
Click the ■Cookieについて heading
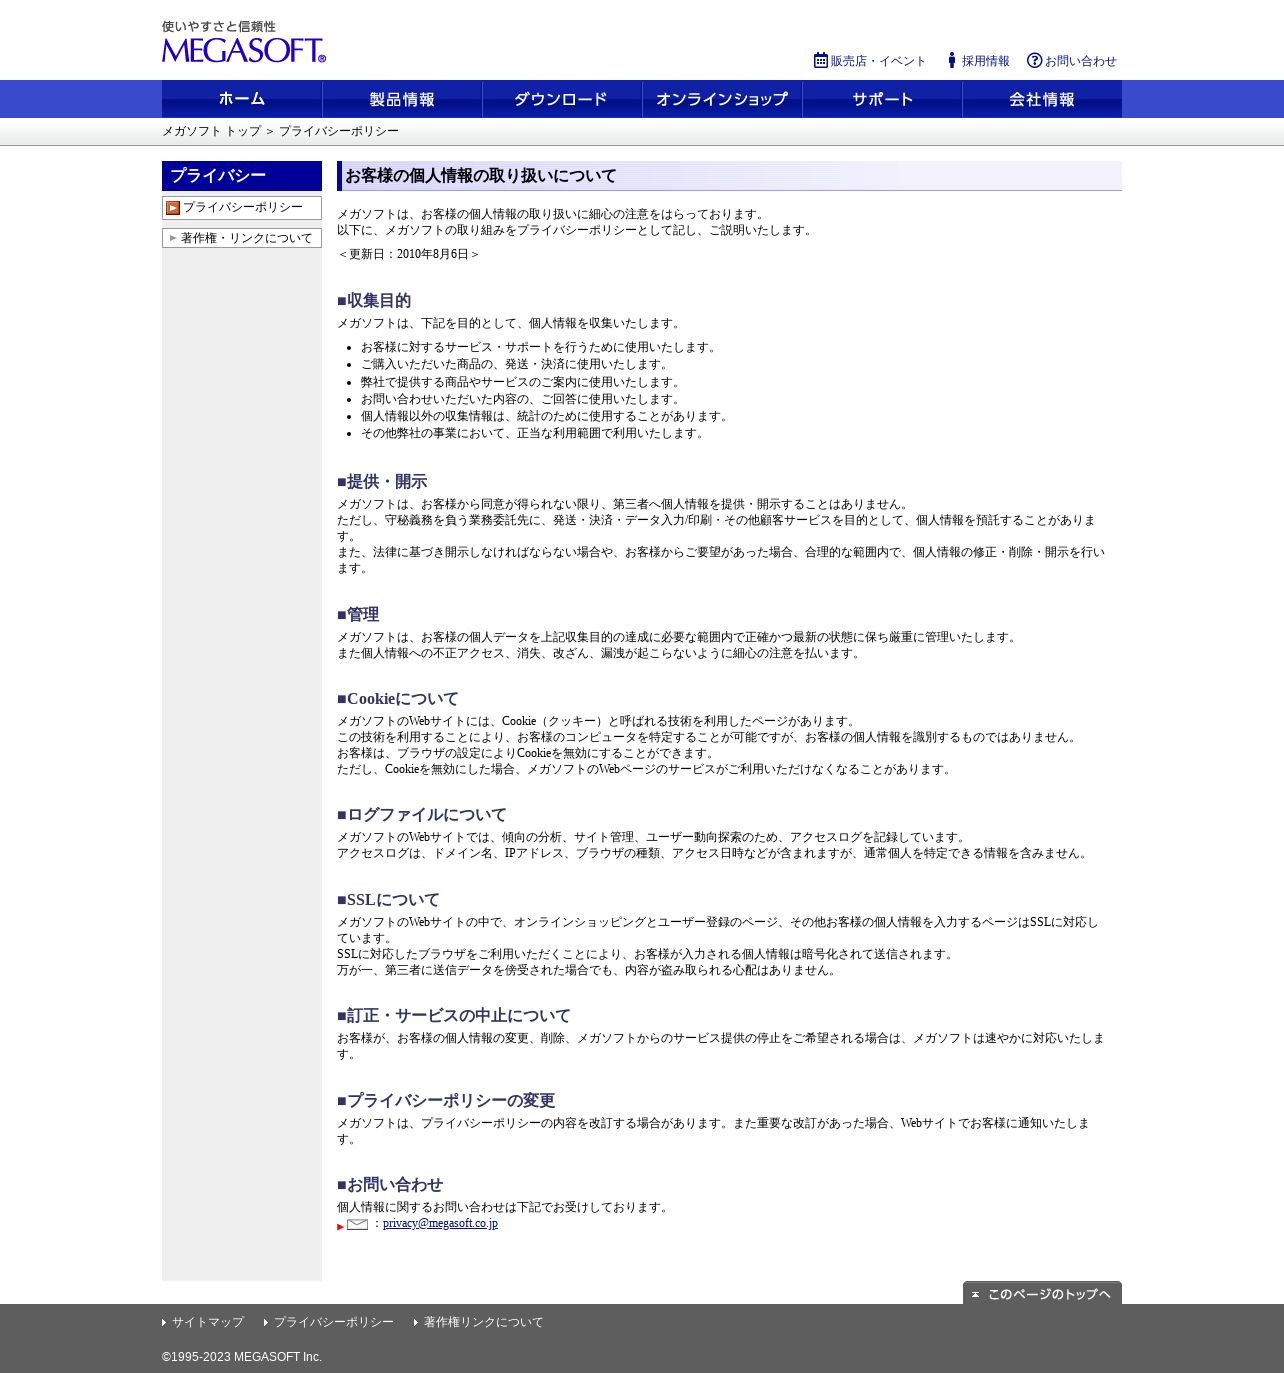pos(398,699)
